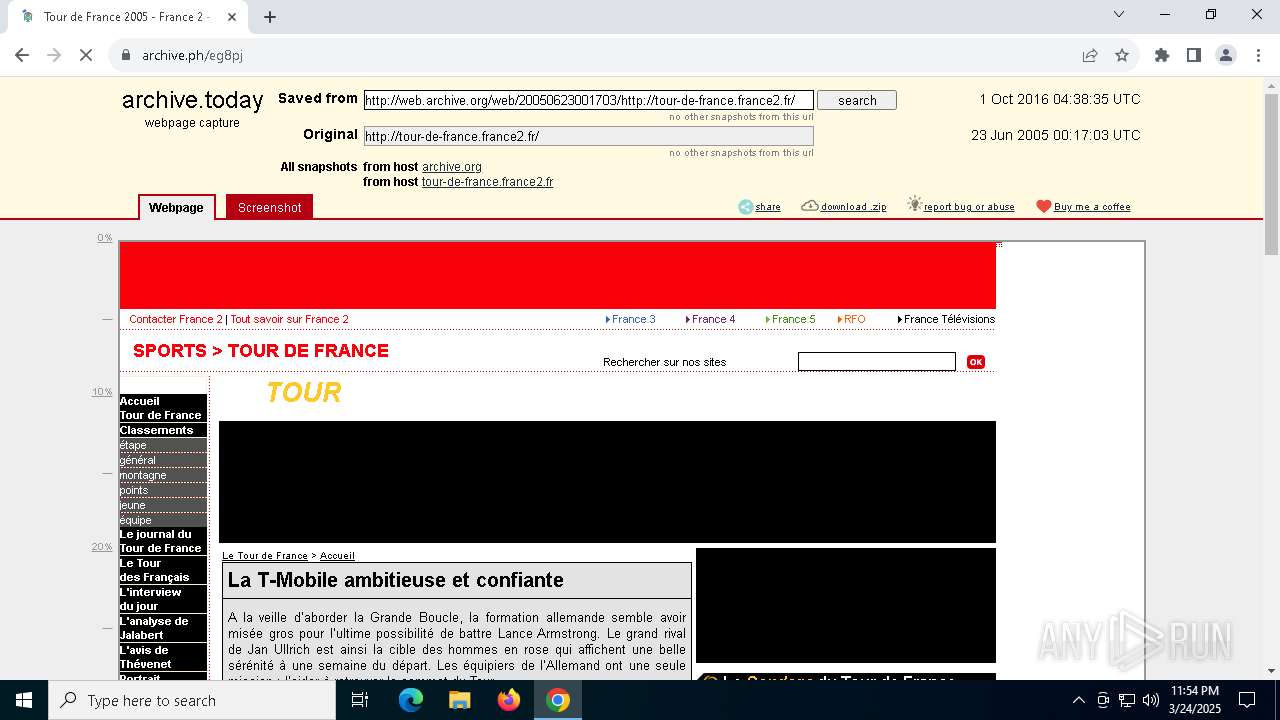
Task: Toggle the Chrome side panel icon
Action: click(1194, 55)
